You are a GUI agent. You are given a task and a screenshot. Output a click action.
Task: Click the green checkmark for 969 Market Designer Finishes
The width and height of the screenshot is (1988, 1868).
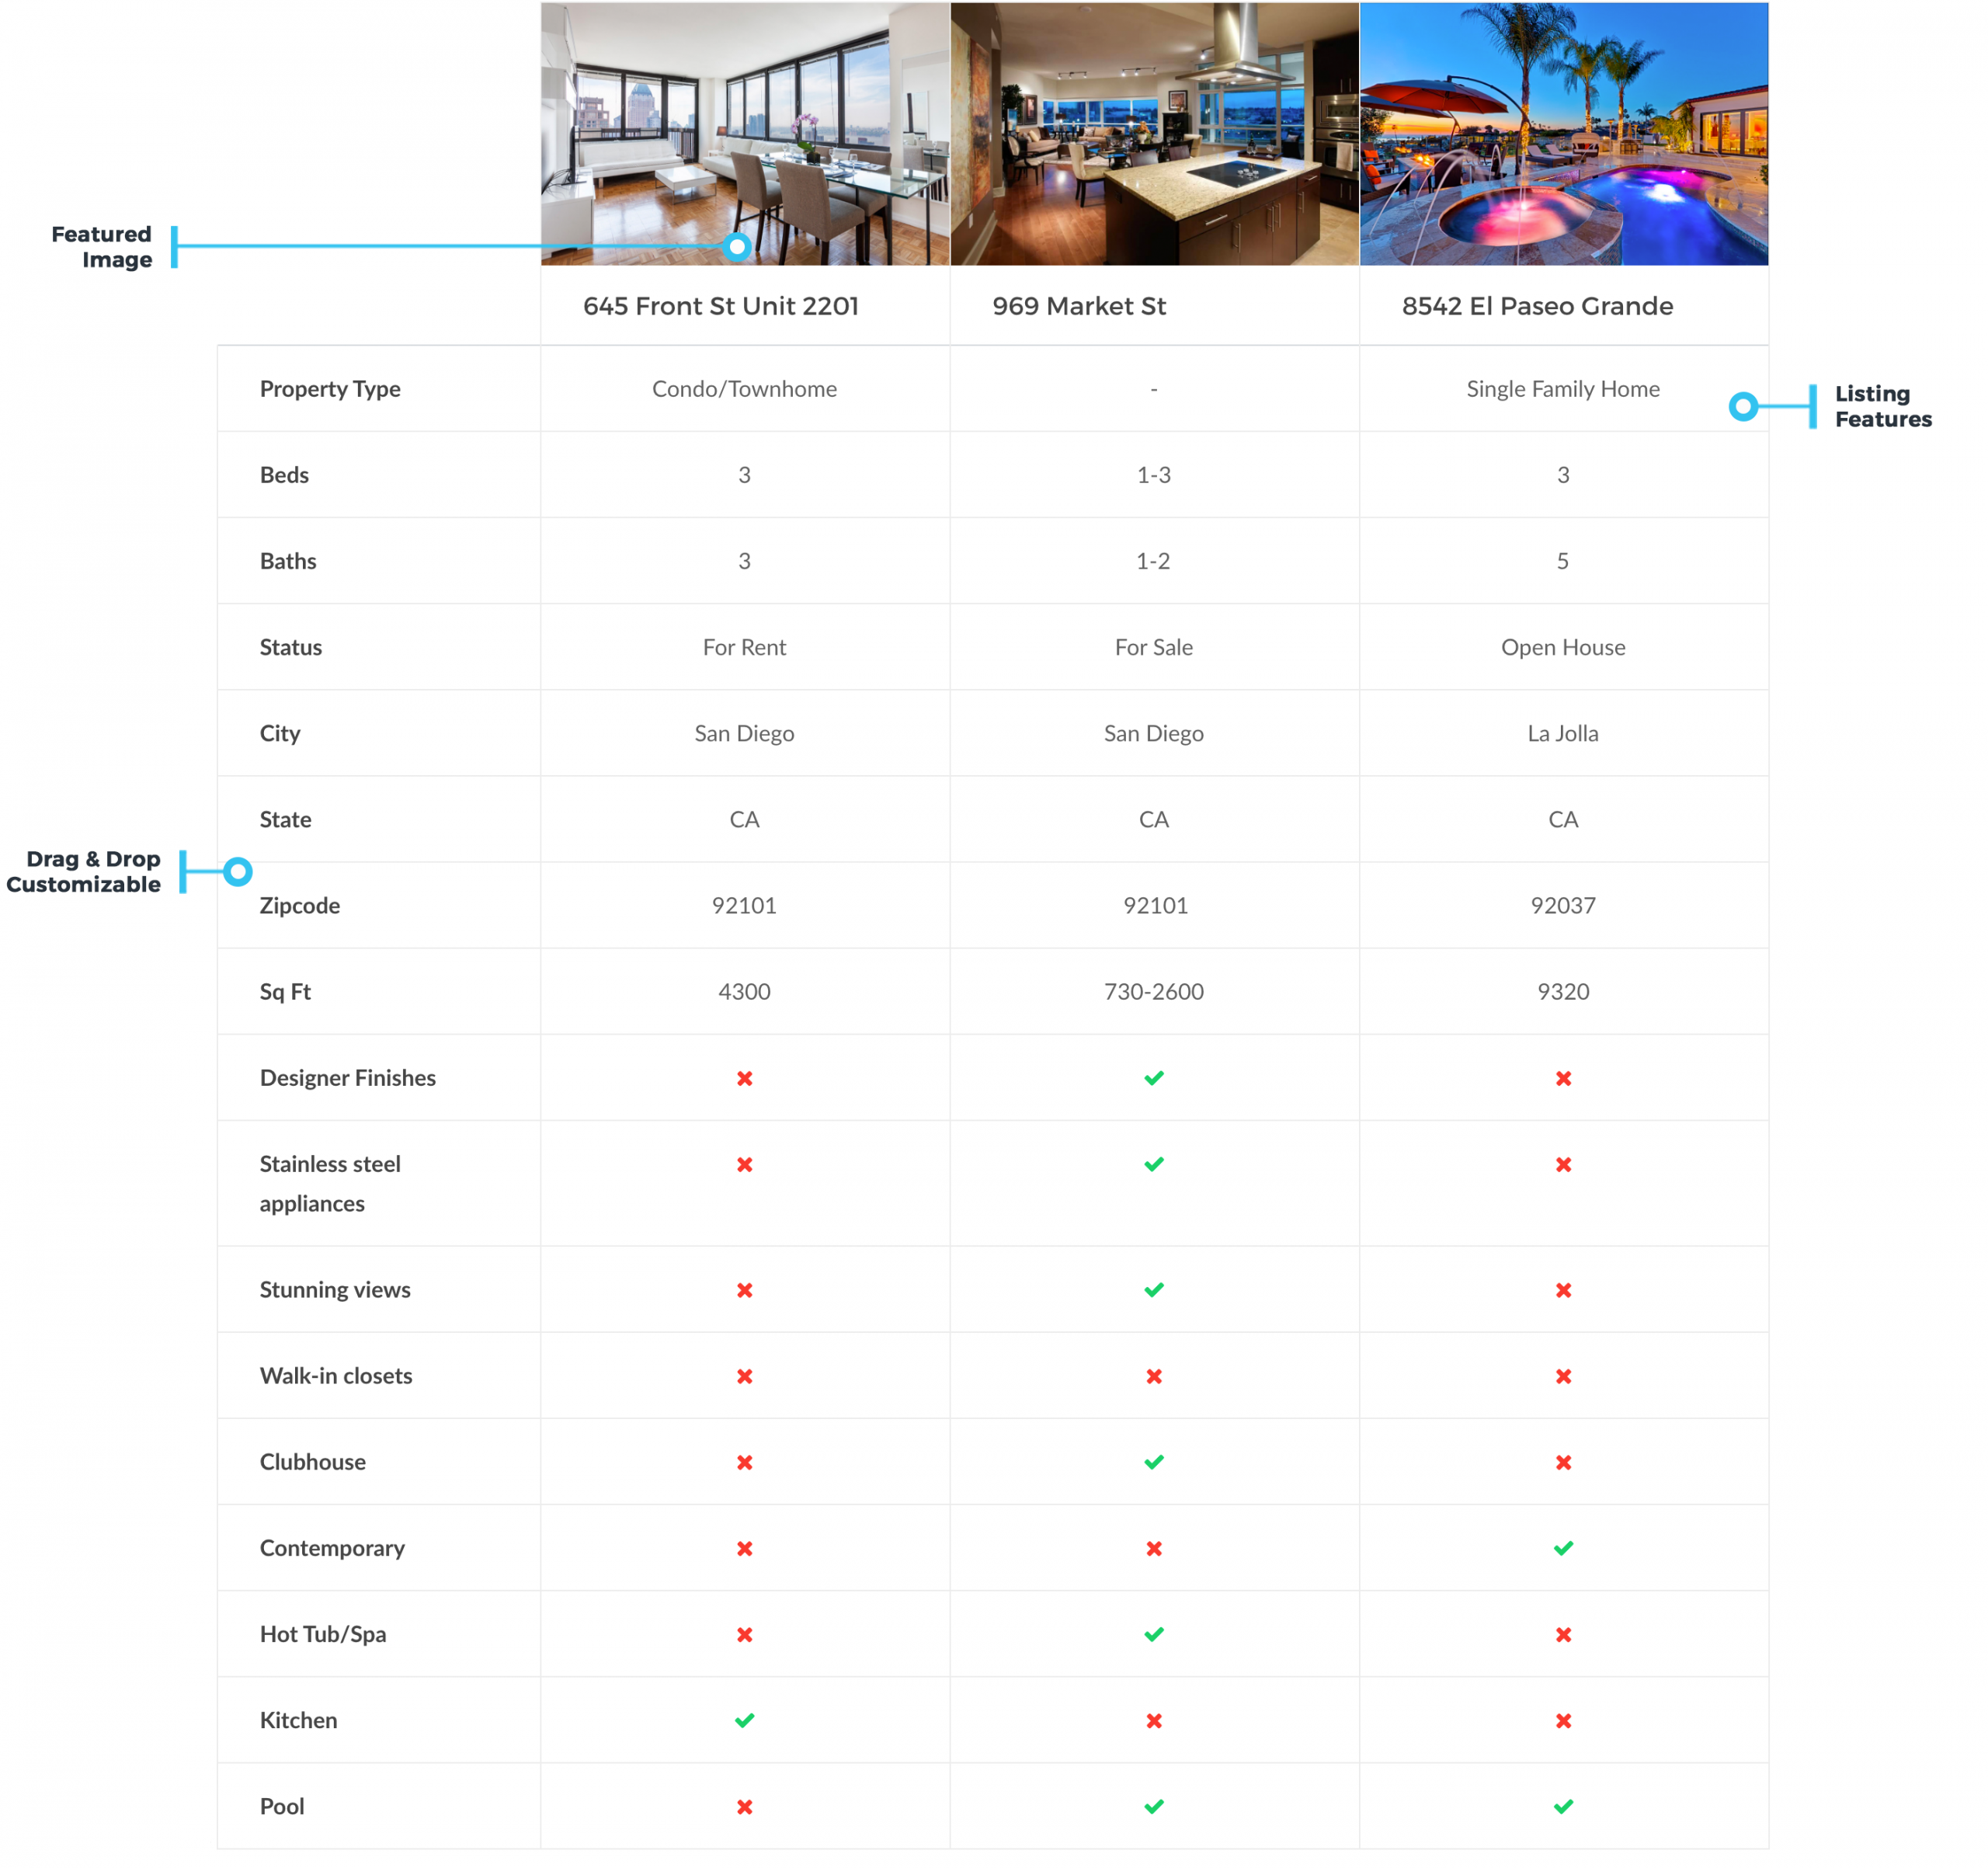(1153, 1078)
